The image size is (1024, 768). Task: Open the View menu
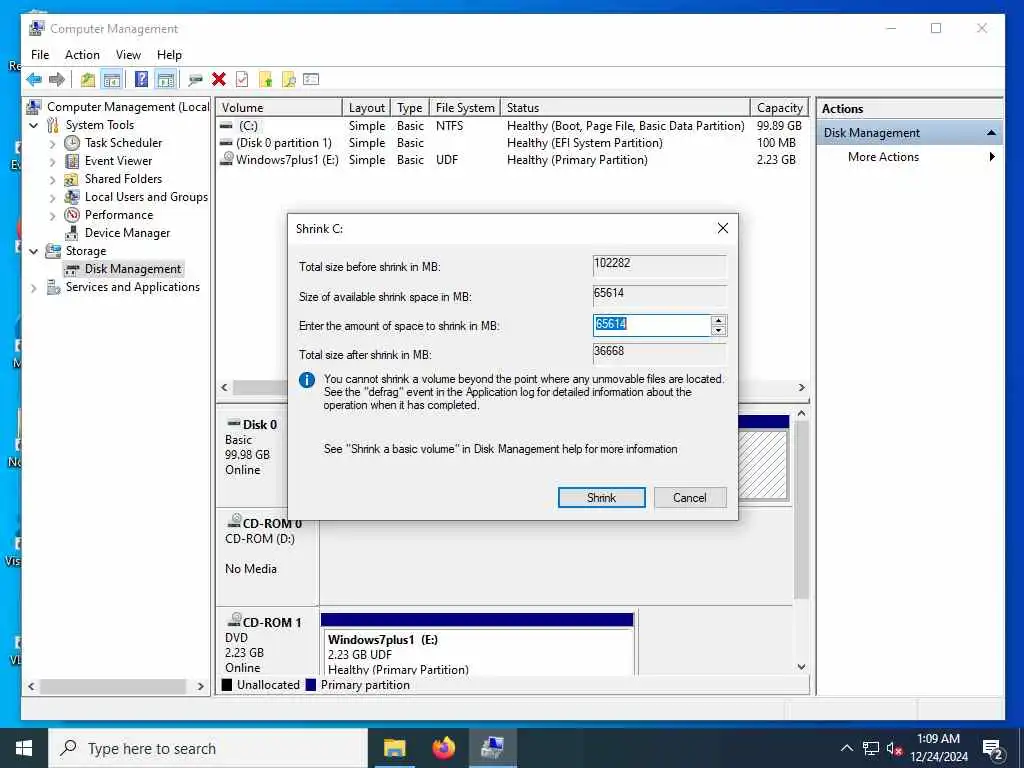pos(128,55)
